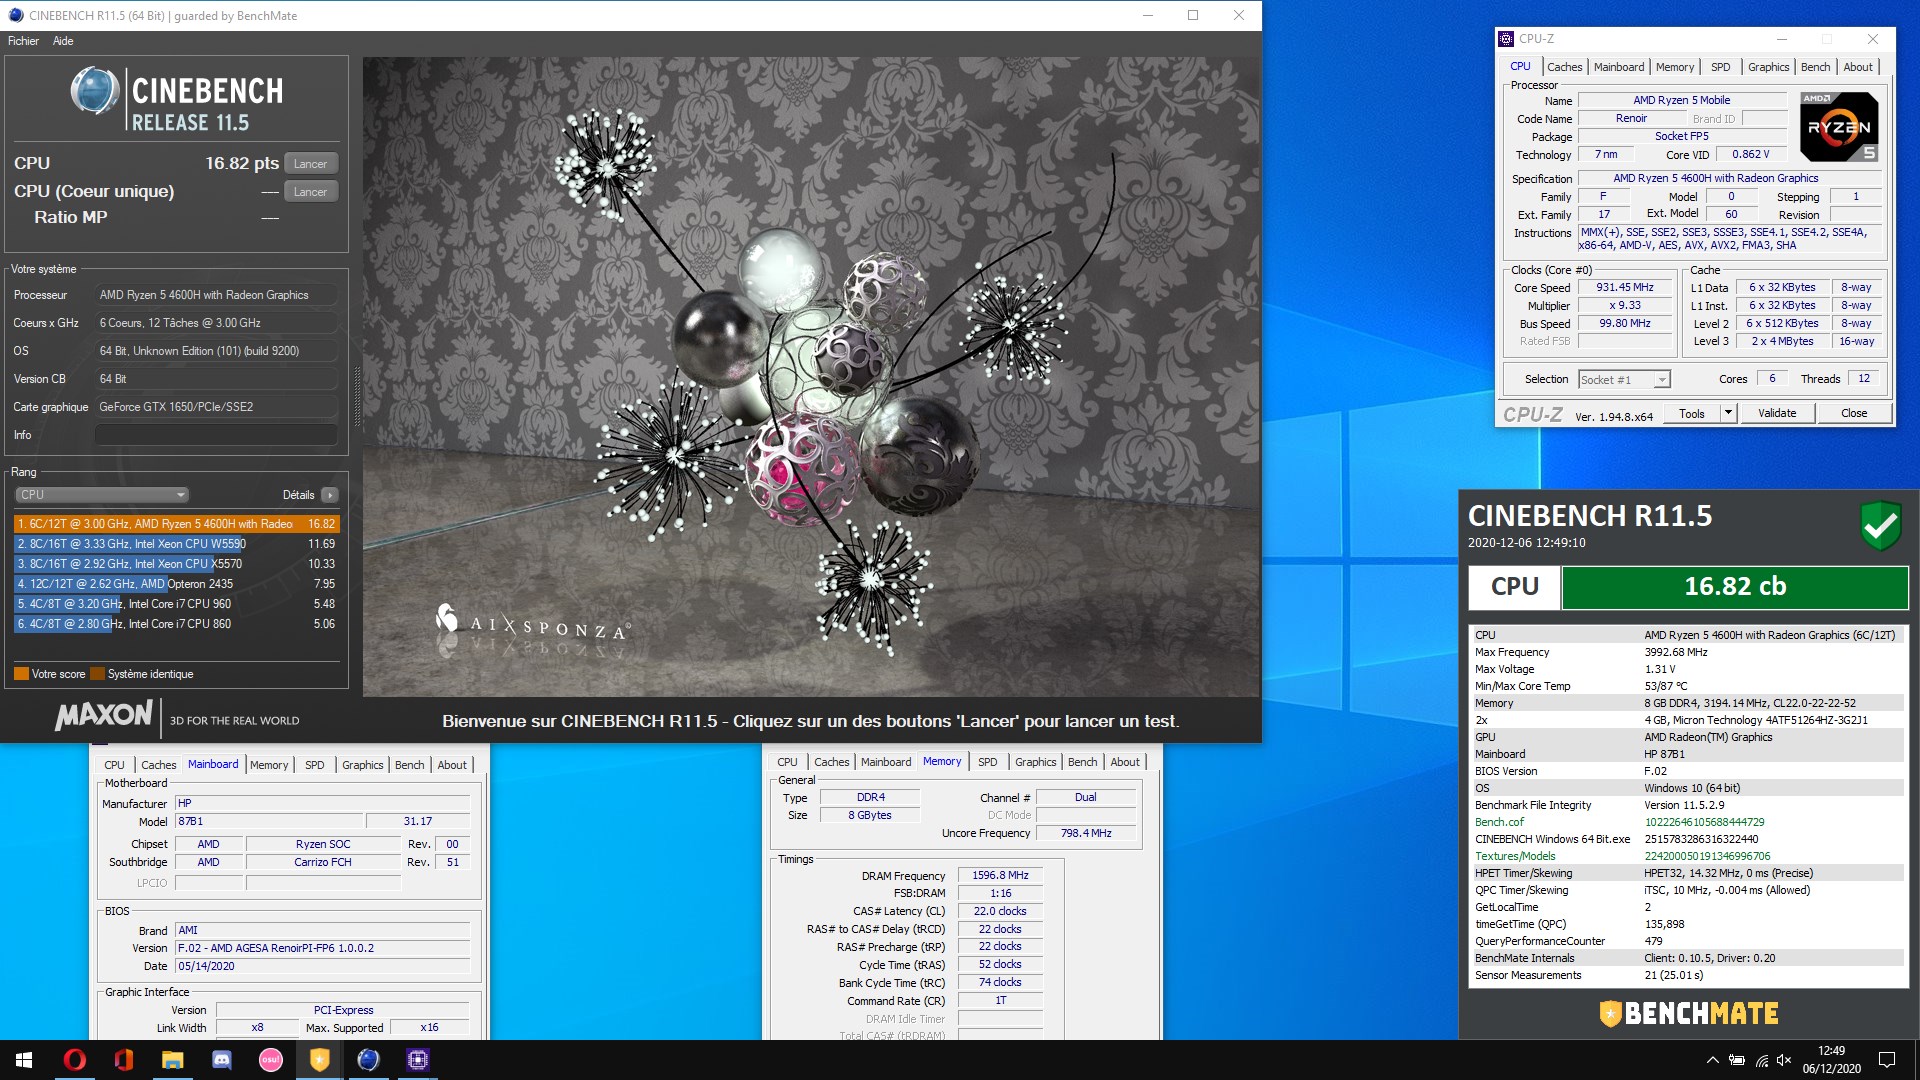The image size is (1920, 1080).
Task: Click the brown Système identique swatch
Action: (97, 674)
